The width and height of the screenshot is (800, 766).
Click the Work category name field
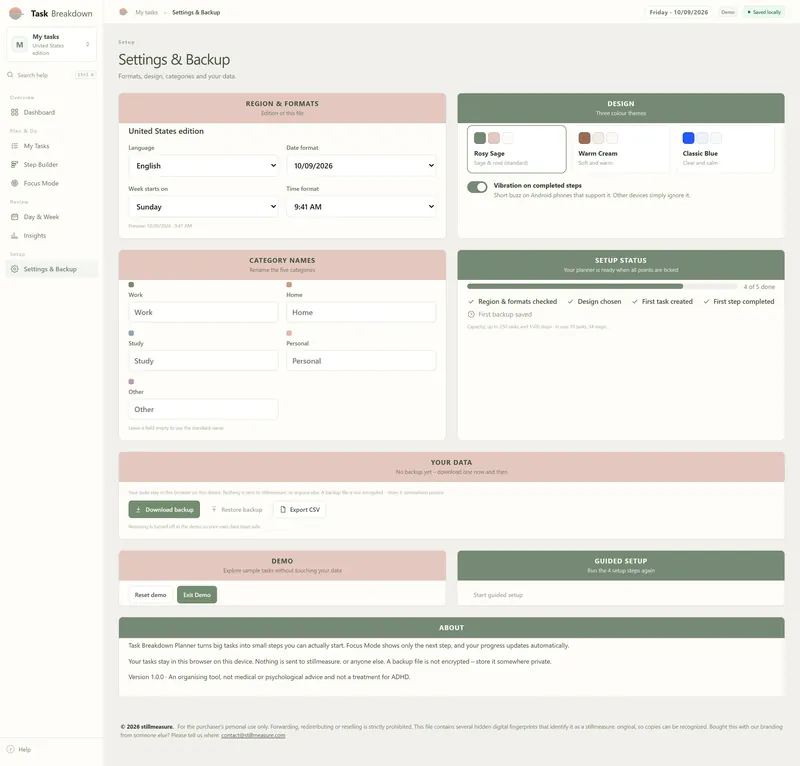(x=203, y=312)
